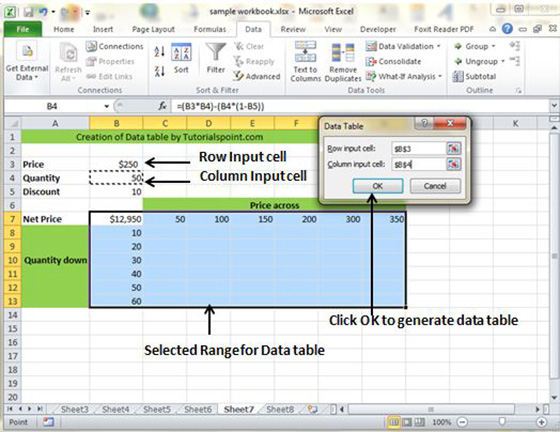Click the Undo icon
Screen dimensions: 560x432
pyautogui.click(x=43, y=12)
